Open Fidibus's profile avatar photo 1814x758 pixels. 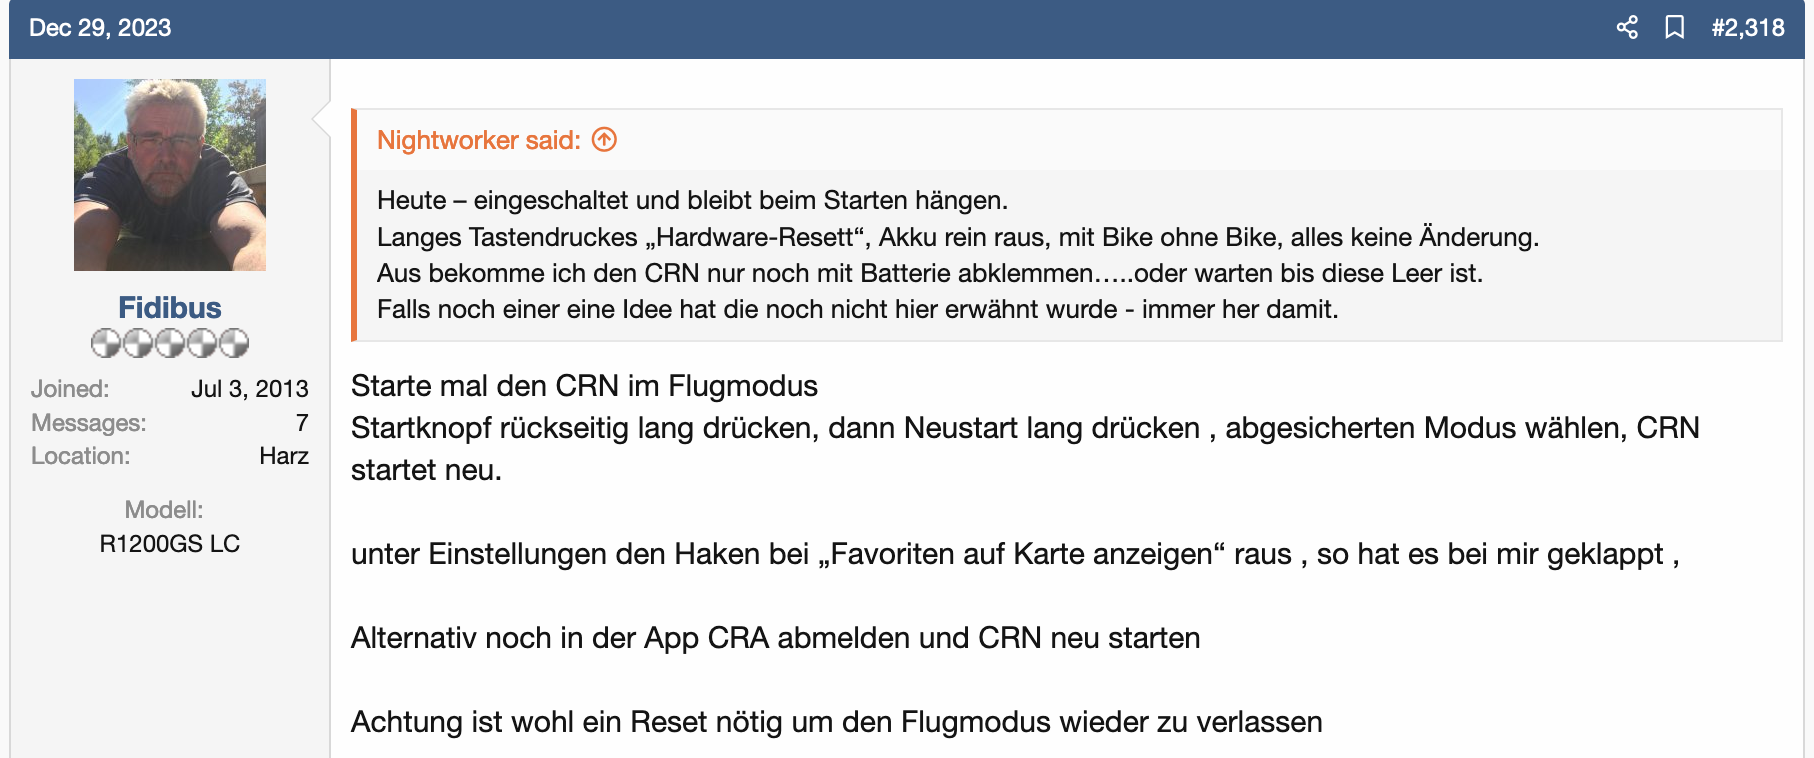(170, 175)
